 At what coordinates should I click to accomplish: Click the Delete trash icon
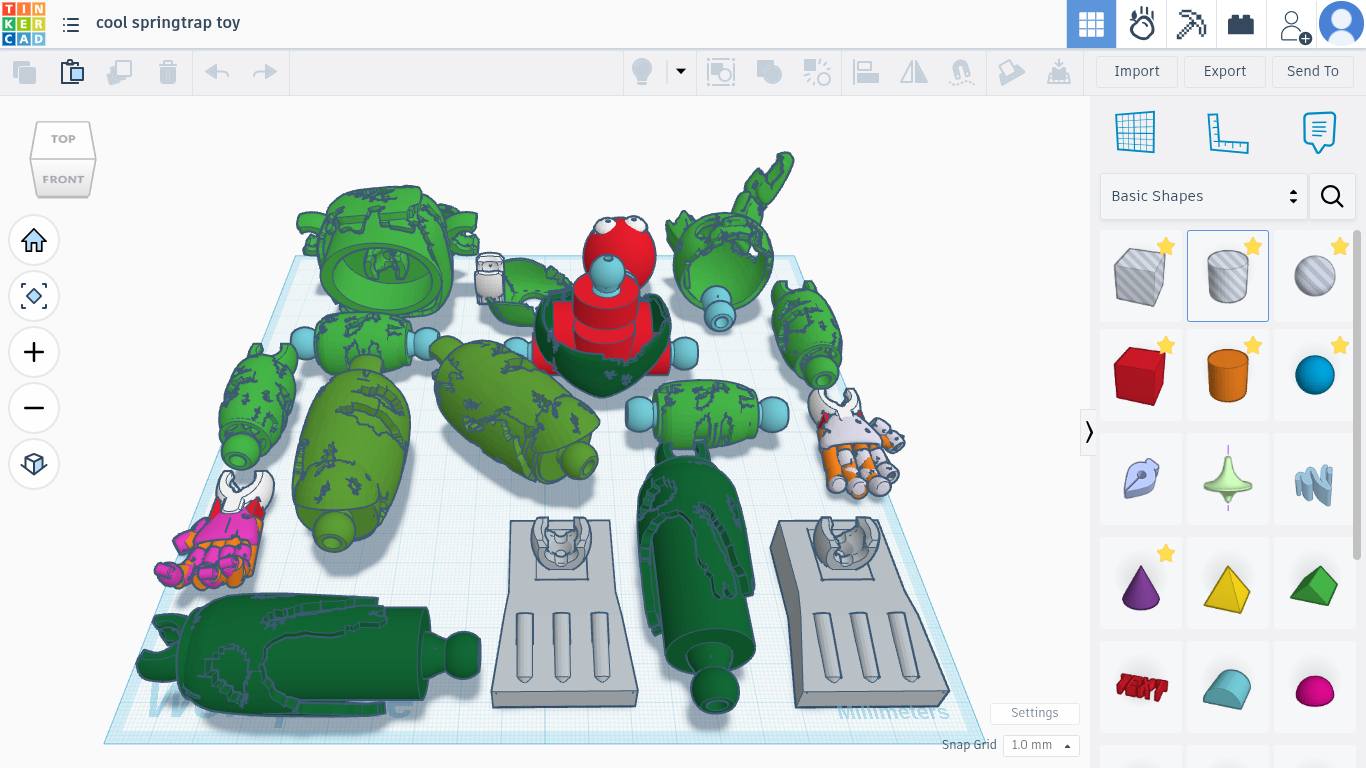click(168, 72)
